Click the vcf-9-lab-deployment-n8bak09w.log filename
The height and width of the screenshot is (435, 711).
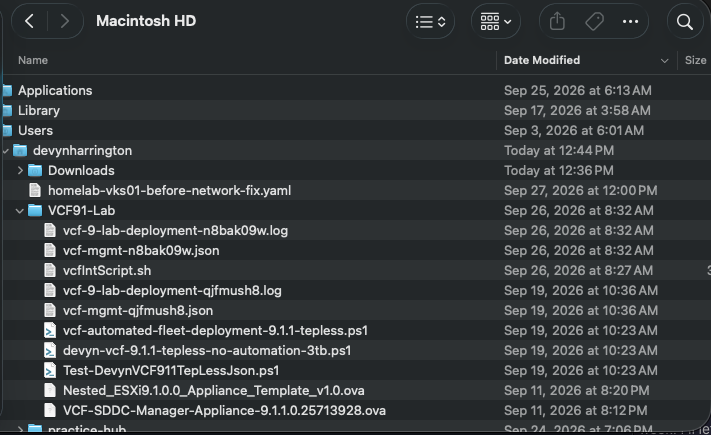(175, 230)
